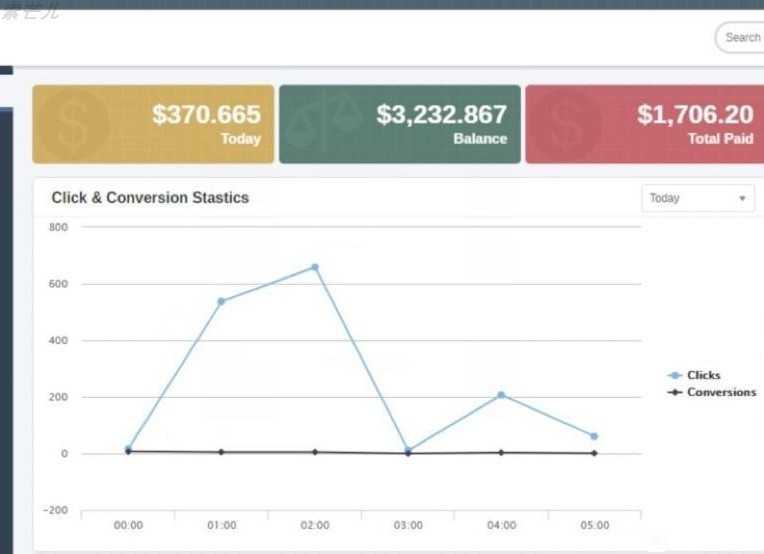The width and height of the screenshot is (764, 554).
Task: Click the 02:00 x-axis label
Action: (315, 525)
